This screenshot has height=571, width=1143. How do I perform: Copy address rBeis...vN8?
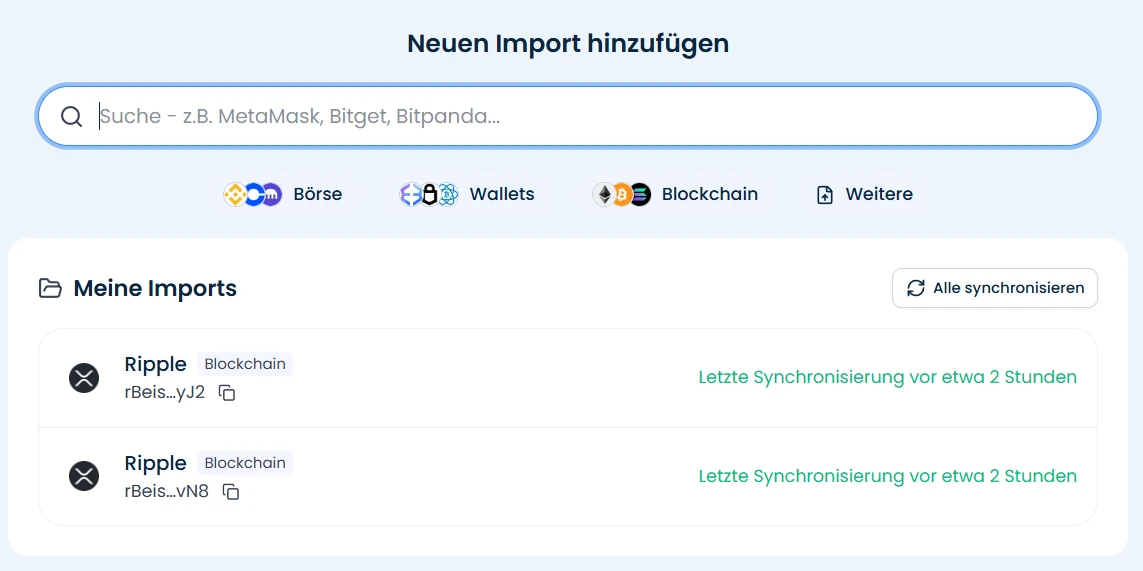point(231,492)
